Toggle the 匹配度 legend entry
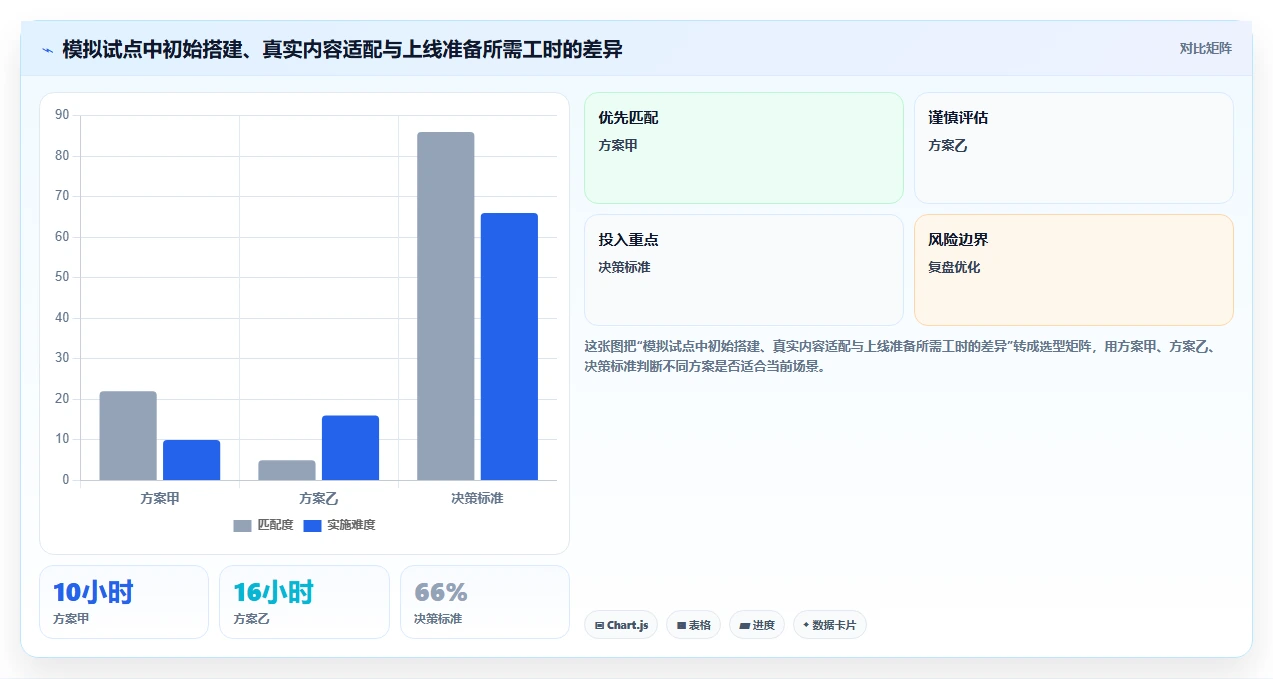Viewport: 1273px width, 679px height. tap(263, 525)
